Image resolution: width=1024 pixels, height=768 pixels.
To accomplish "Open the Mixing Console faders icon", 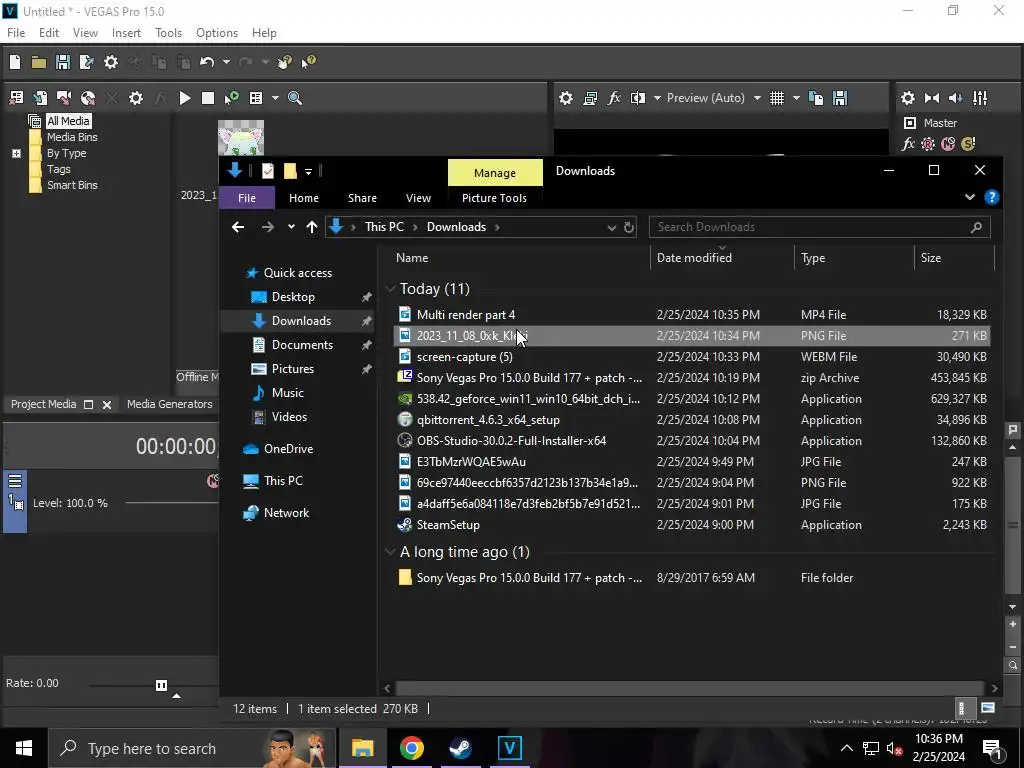I will click(x=980, y=98).
